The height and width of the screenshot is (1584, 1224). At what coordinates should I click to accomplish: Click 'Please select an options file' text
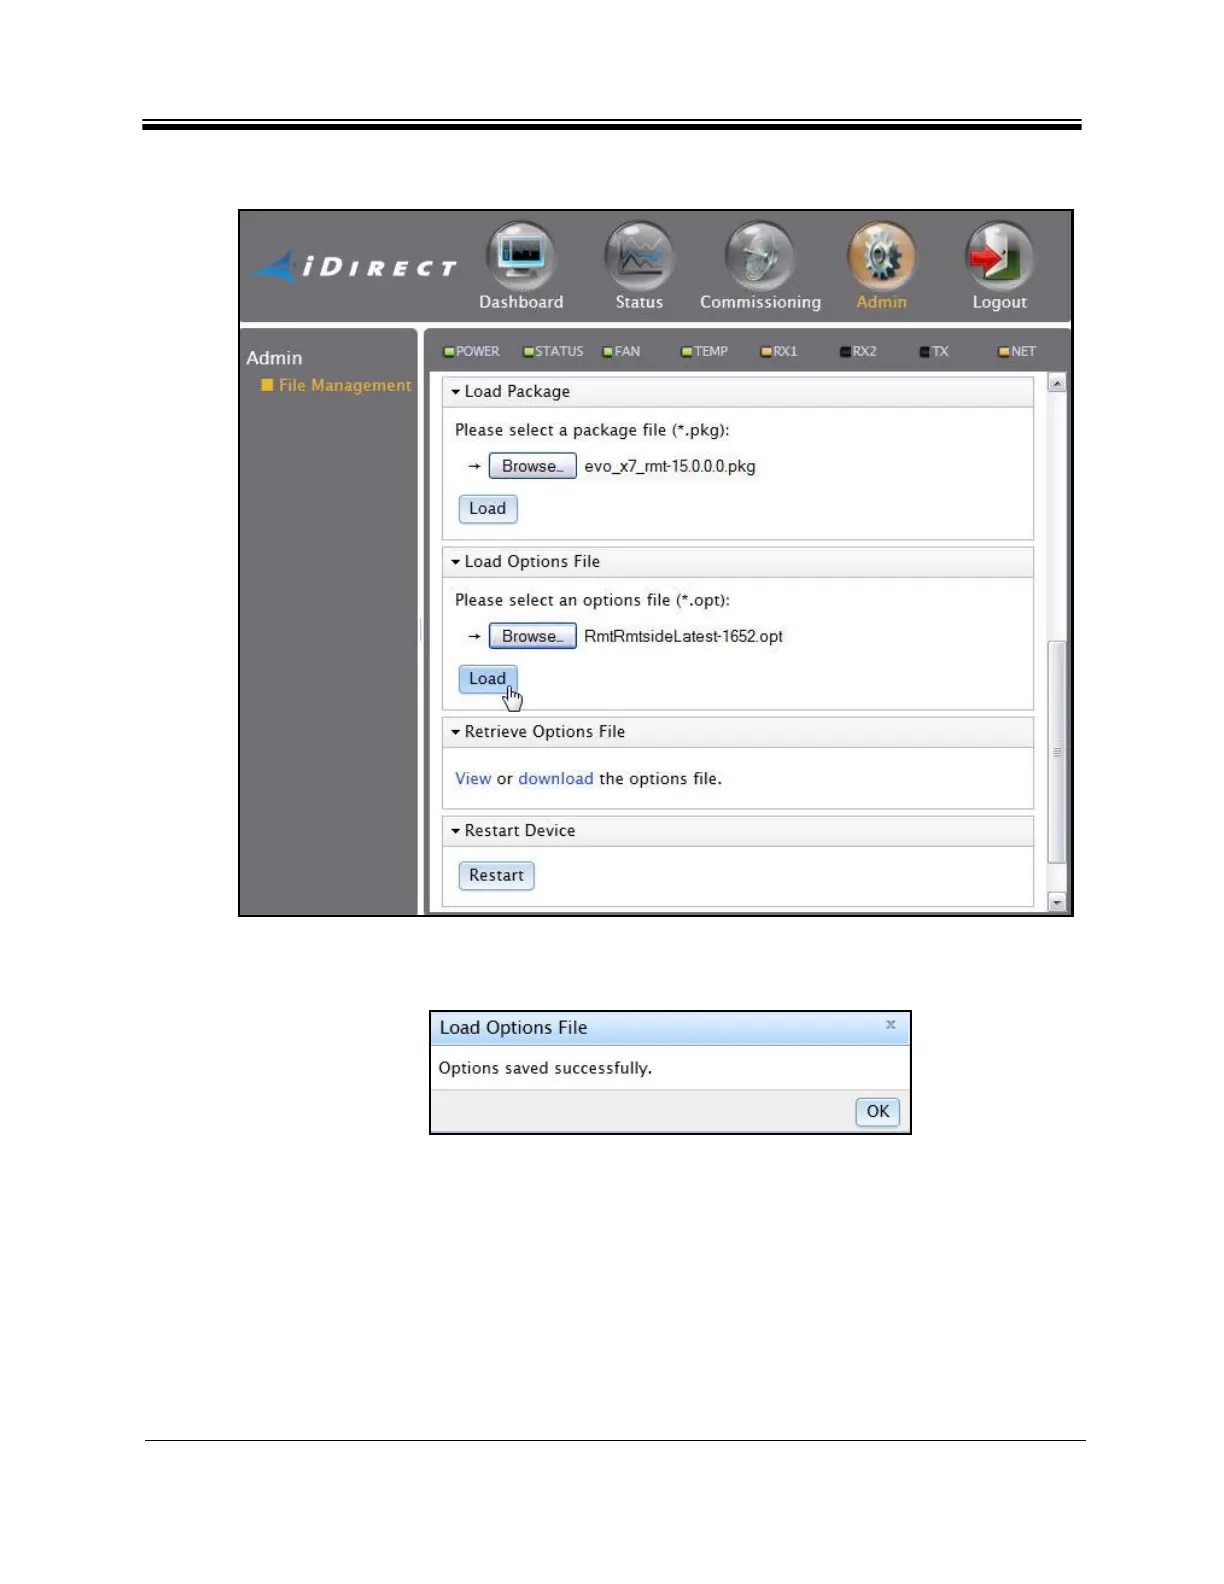[x=592, y=600]
